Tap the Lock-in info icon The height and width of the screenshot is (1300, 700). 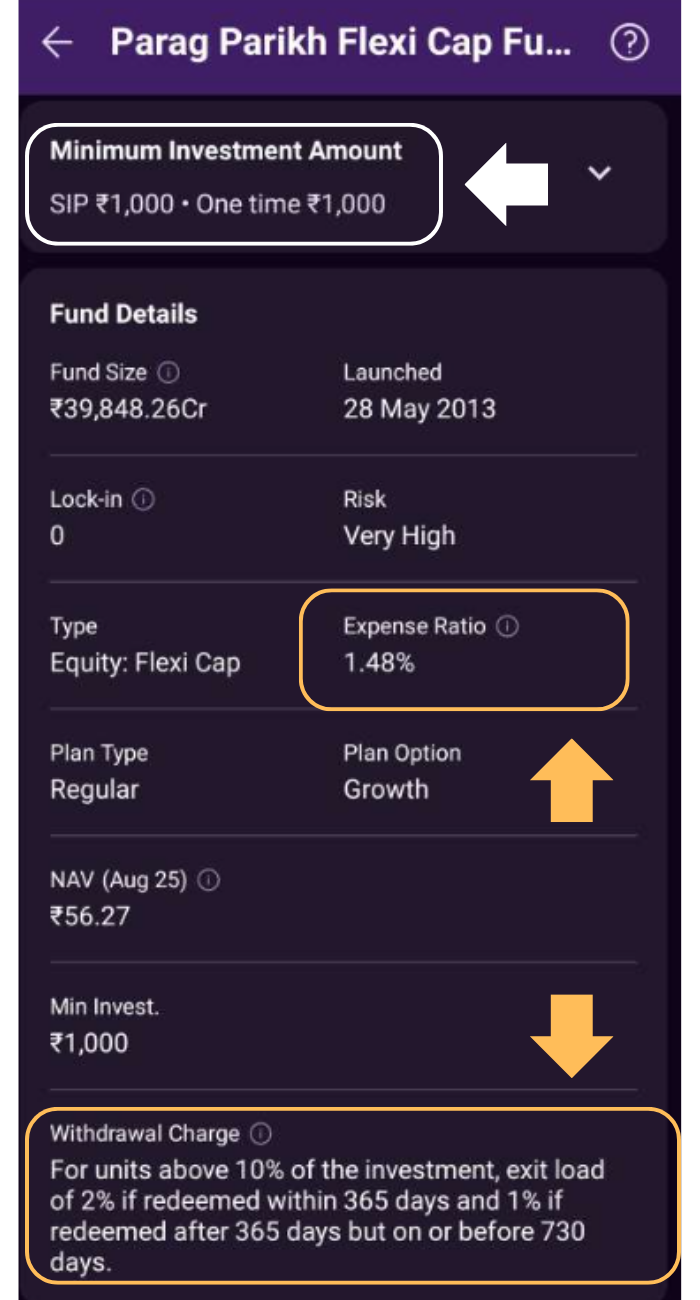(x=144, y=499)
